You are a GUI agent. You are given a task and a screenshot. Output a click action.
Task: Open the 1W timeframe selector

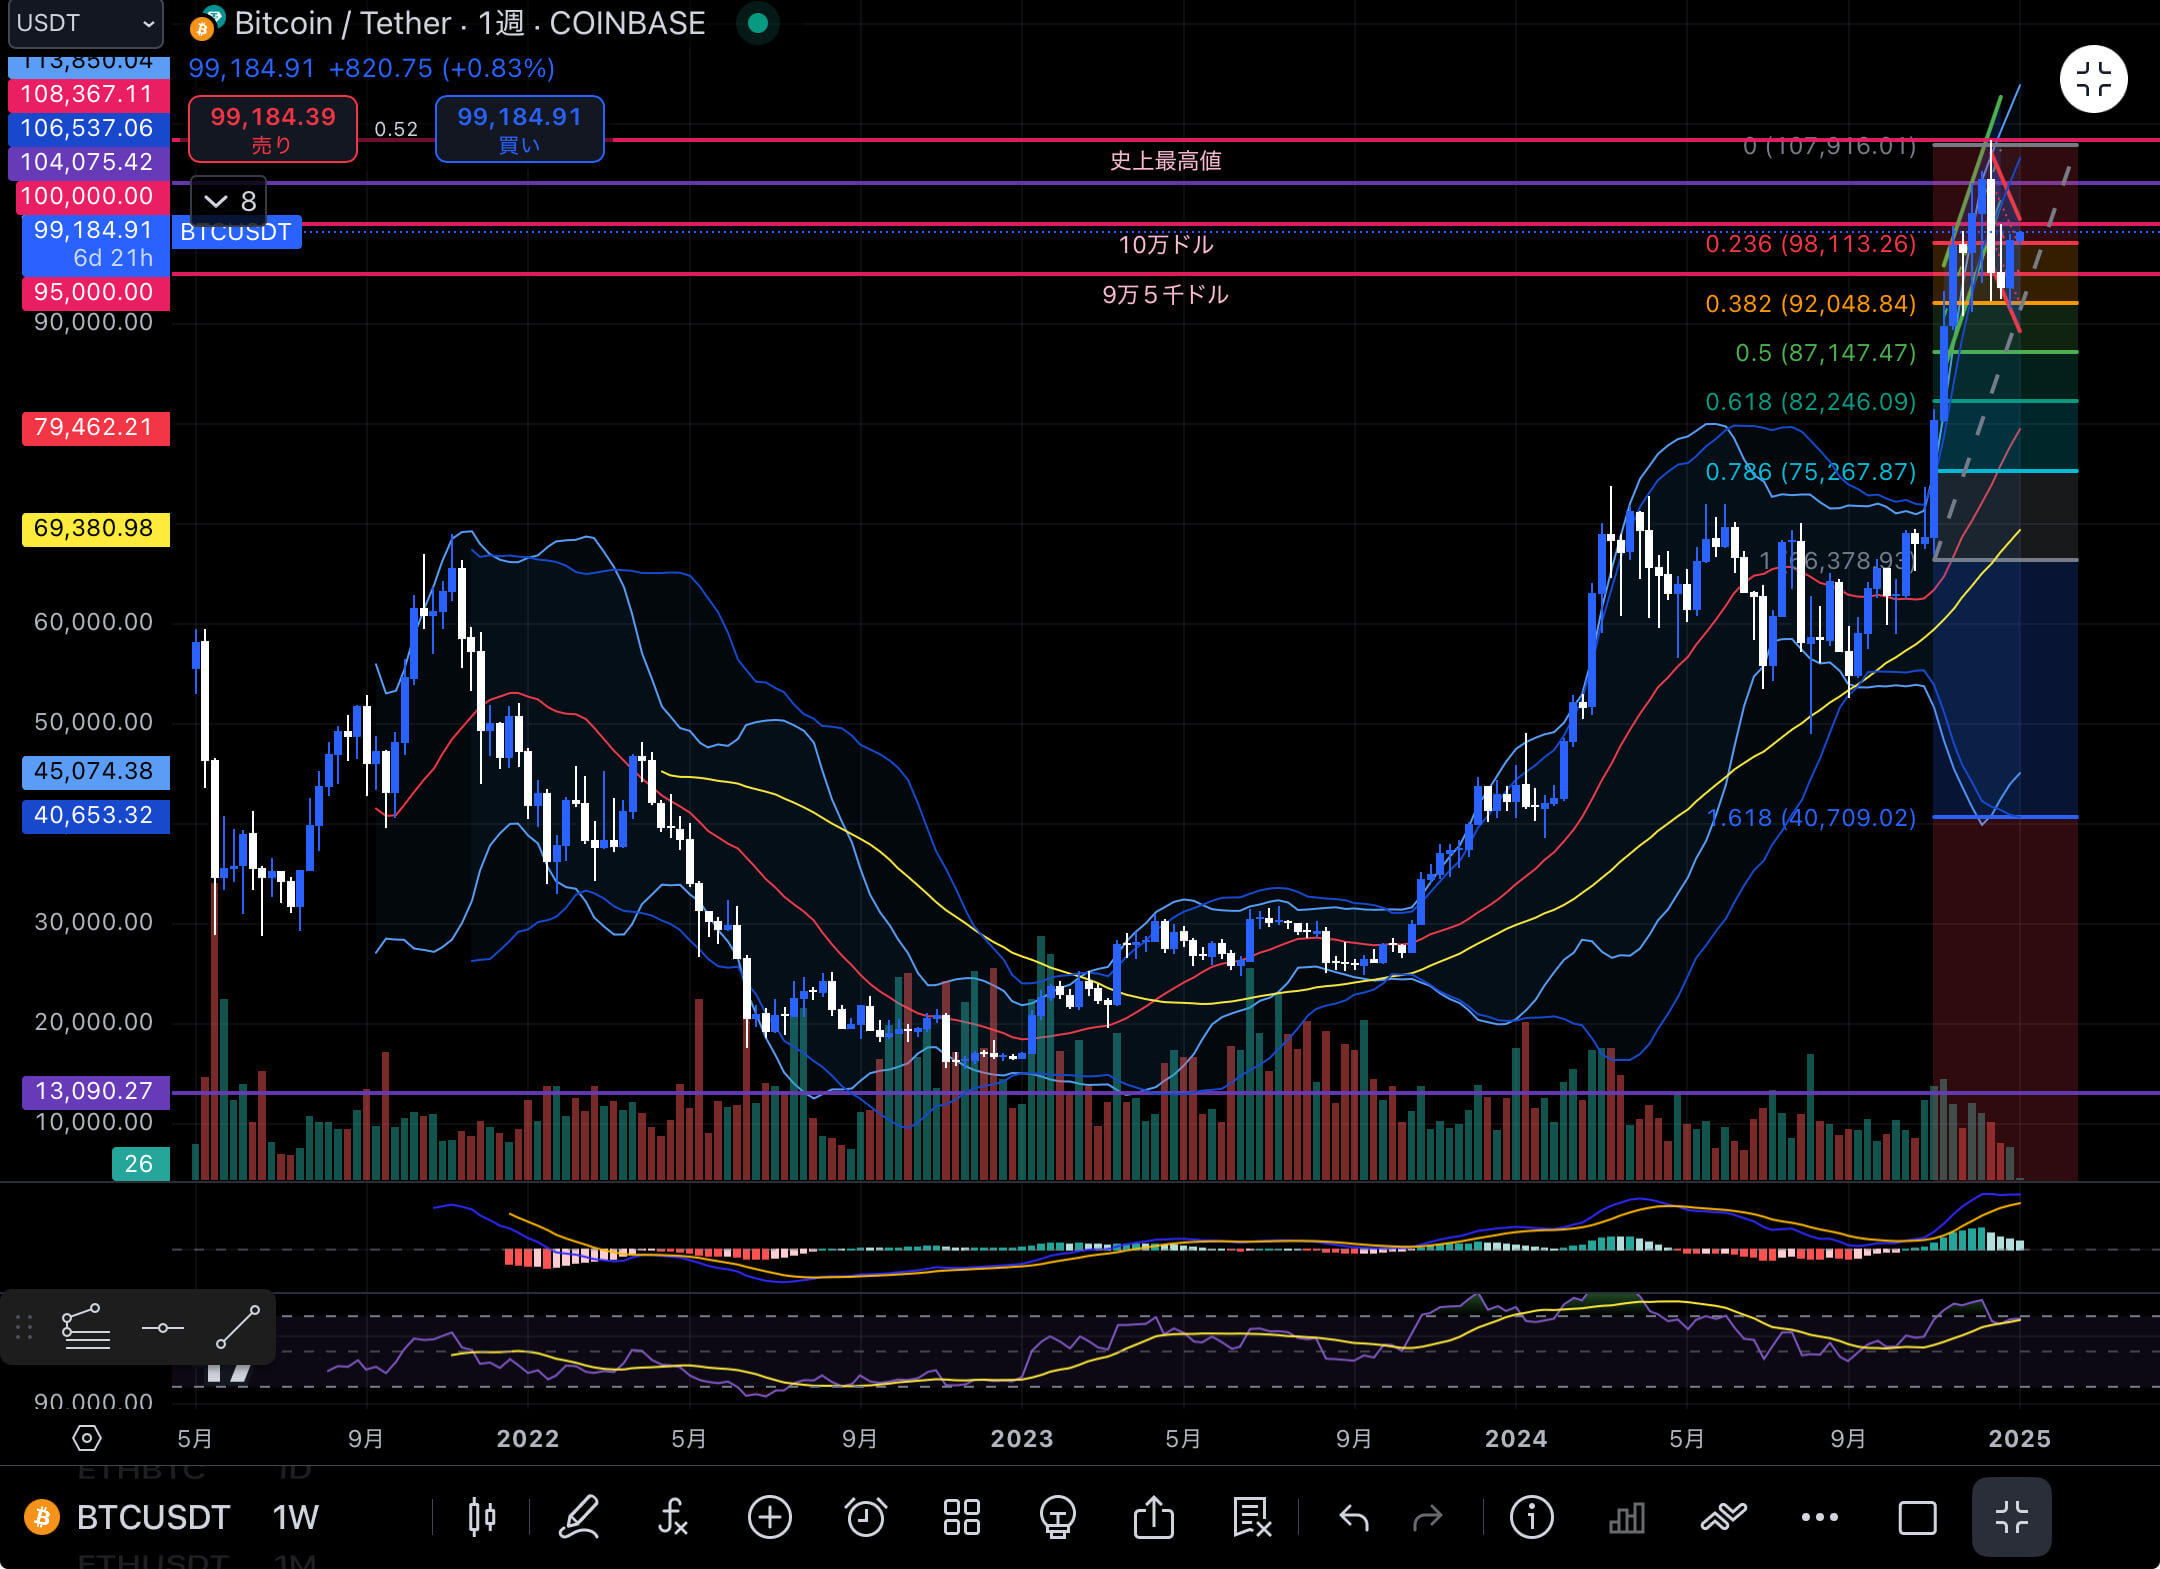coord(295,1517)
